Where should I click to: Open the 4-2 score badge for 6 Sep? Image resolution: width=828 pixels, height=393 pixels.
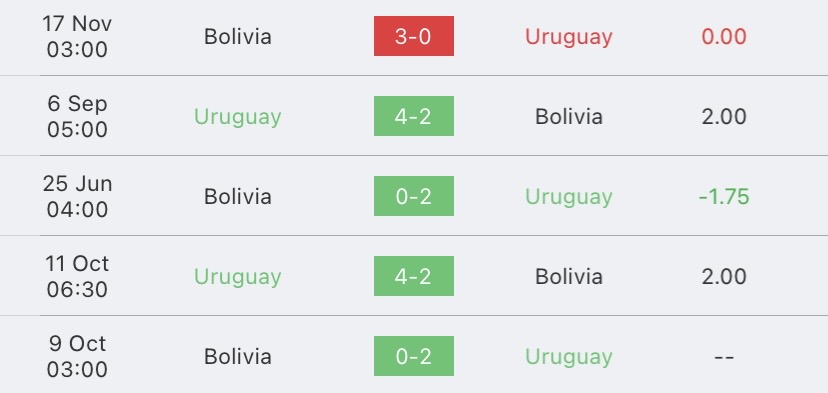(413, 116)
